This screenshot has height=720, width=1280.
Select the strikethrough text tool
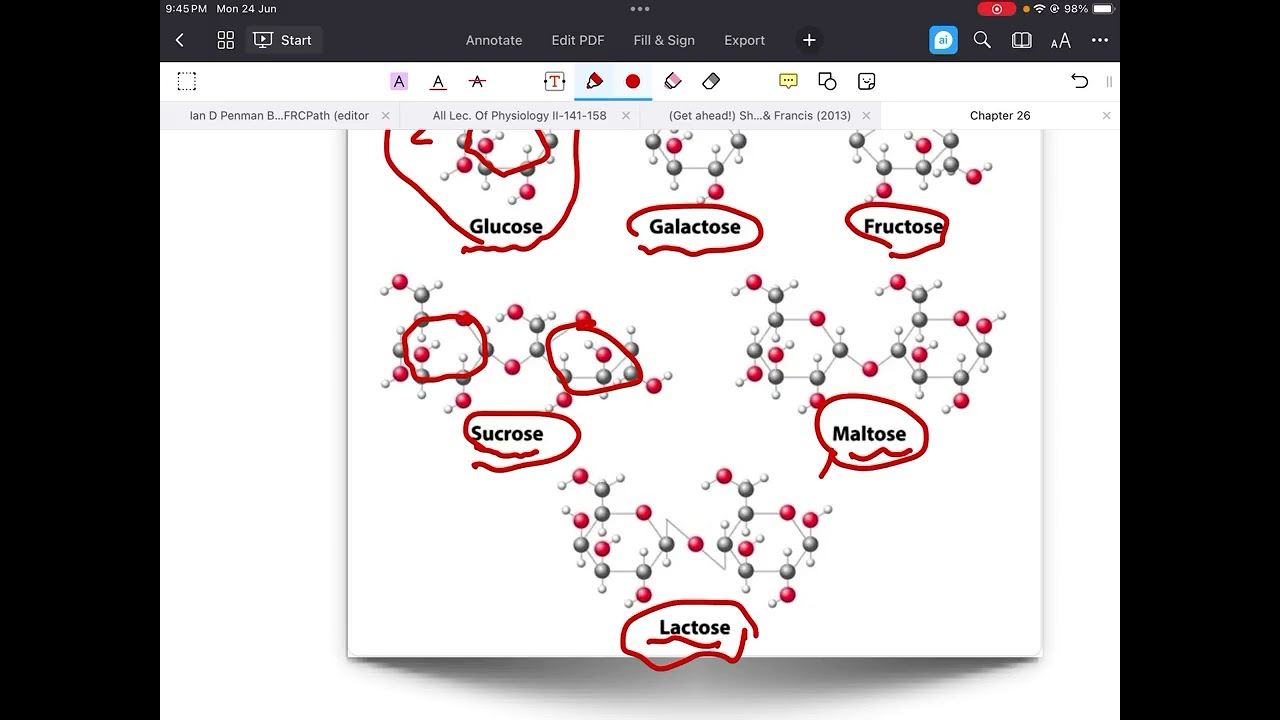point(477,81)
